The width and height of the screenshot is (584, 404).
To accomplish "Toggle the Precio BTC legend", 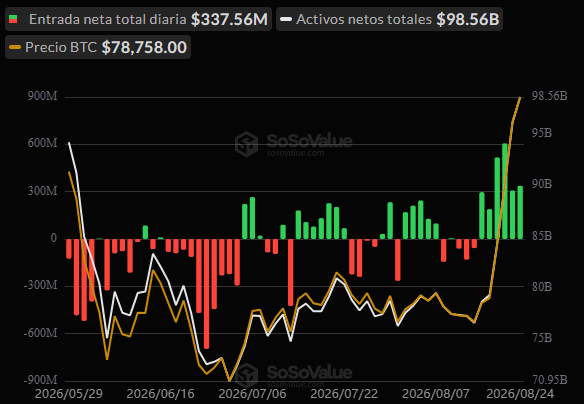I will coord(98,47).
